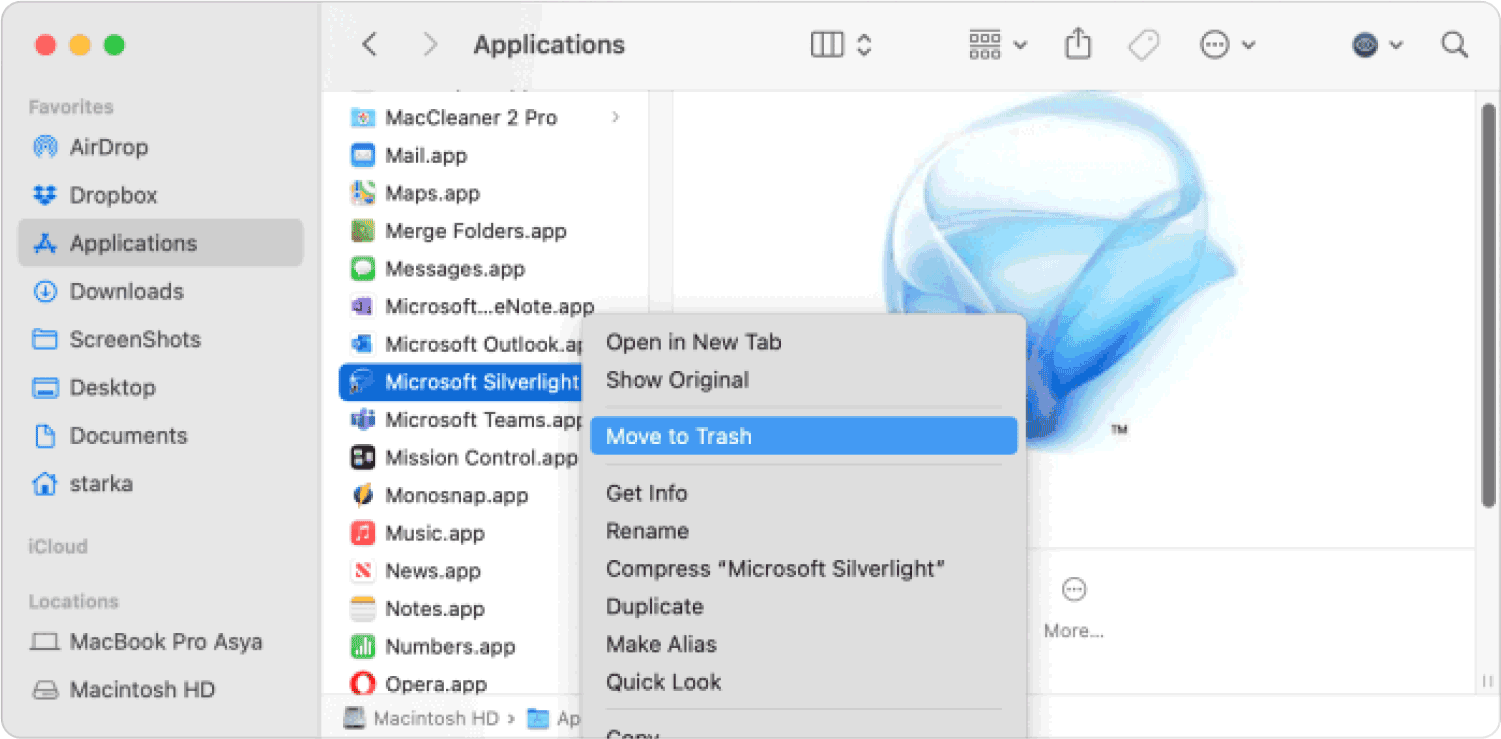This screenshot has height=739, width=1501.
Task: Click Macintosh HD in path bar
Action: [x=420, y=718]
